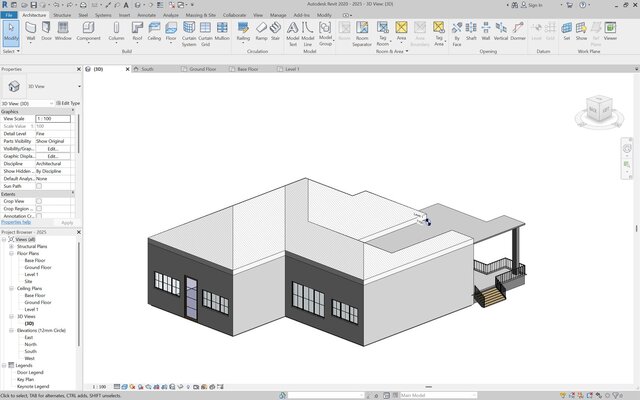Click the View Scale 1 : 100 field
The height and width of the screenshot is (400, 640).
pos(53,119)
